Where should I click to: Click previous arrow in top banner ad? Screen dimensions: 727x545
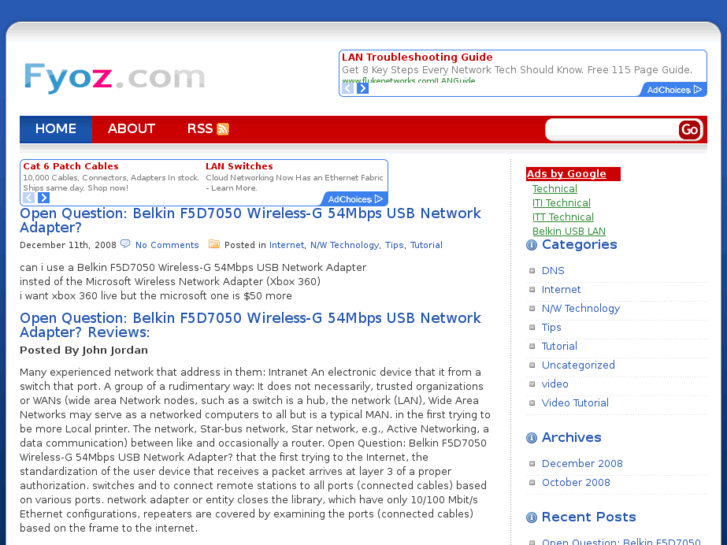point(348,88)
